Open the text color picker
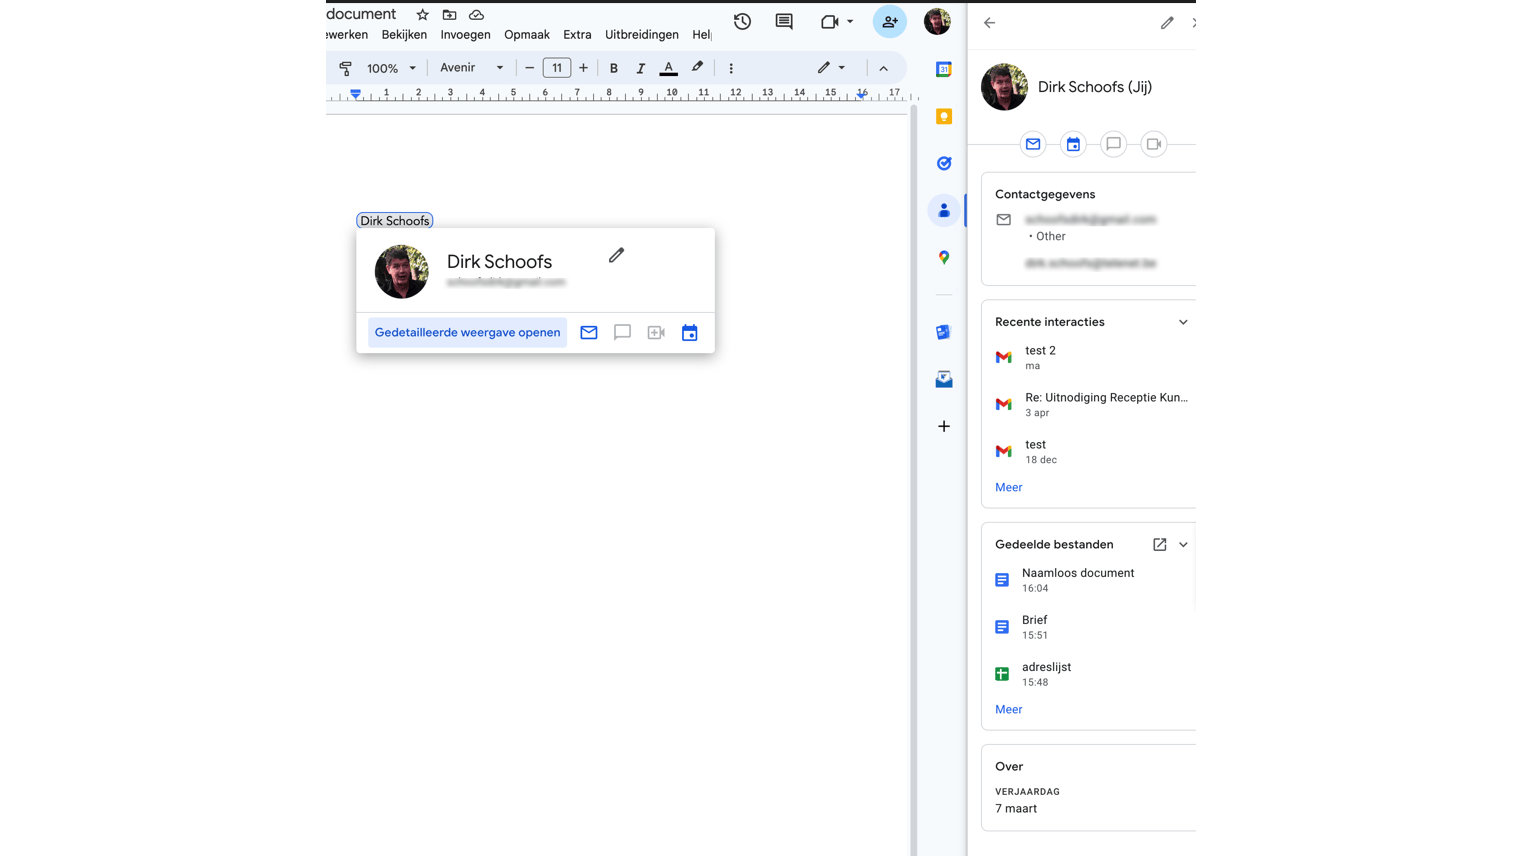Viewport: 1522px width, 856px height. point(669,68)
